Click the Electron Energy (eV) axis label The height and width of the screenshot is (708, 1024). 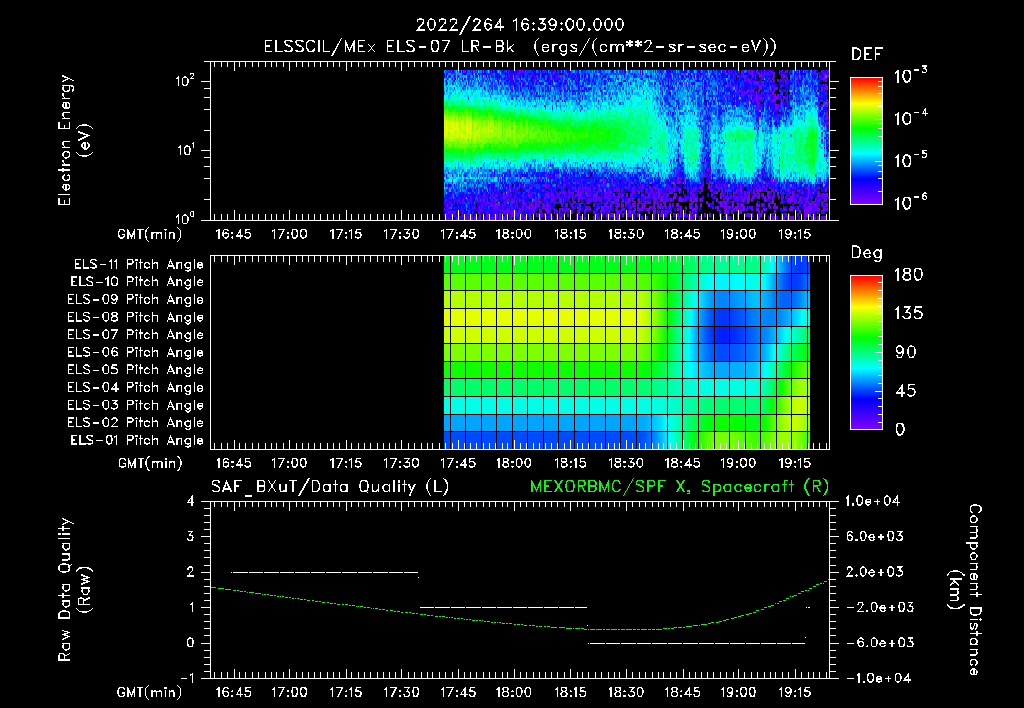[74, 140]
